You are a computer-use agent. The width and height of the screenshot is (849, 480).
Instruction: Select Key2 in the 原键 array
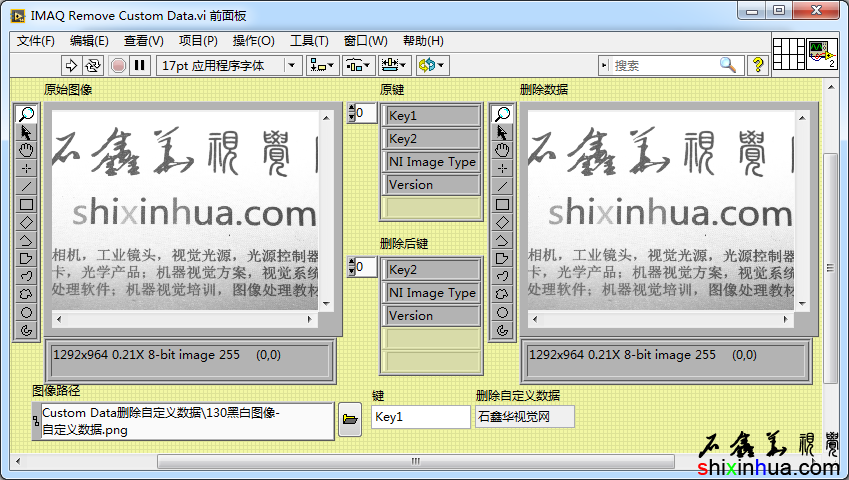tap(432, 139)
